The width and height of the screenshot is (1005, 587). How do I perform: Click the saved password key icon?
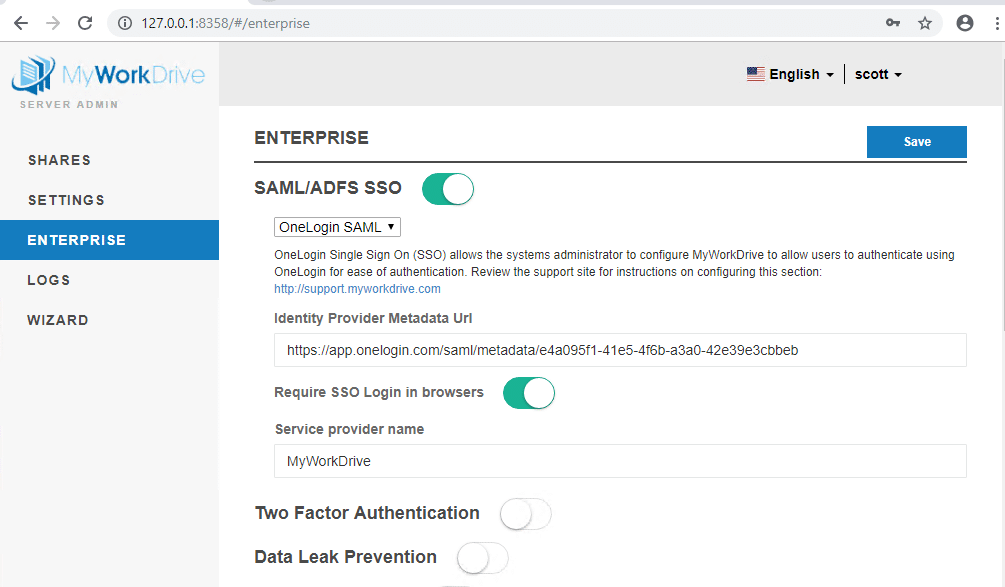point(893,23)
